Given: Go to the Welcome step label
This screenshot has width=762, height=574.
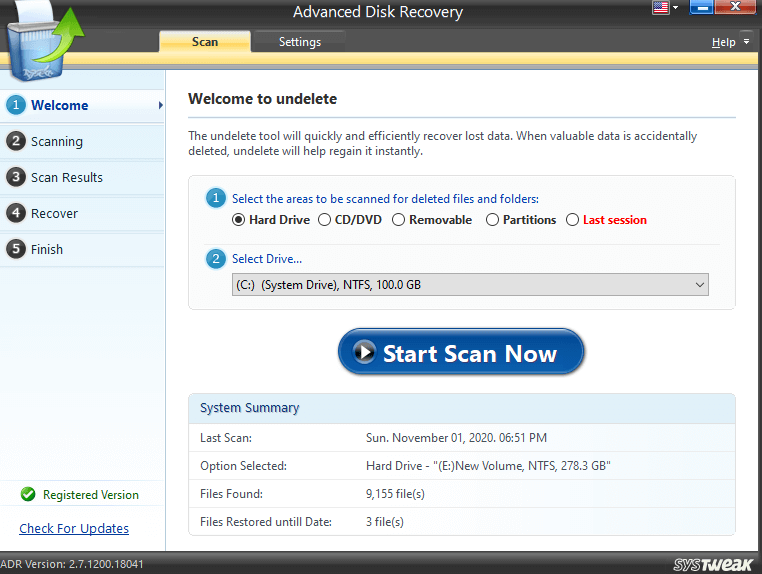Looking at the screenshot, I should 60,105.
